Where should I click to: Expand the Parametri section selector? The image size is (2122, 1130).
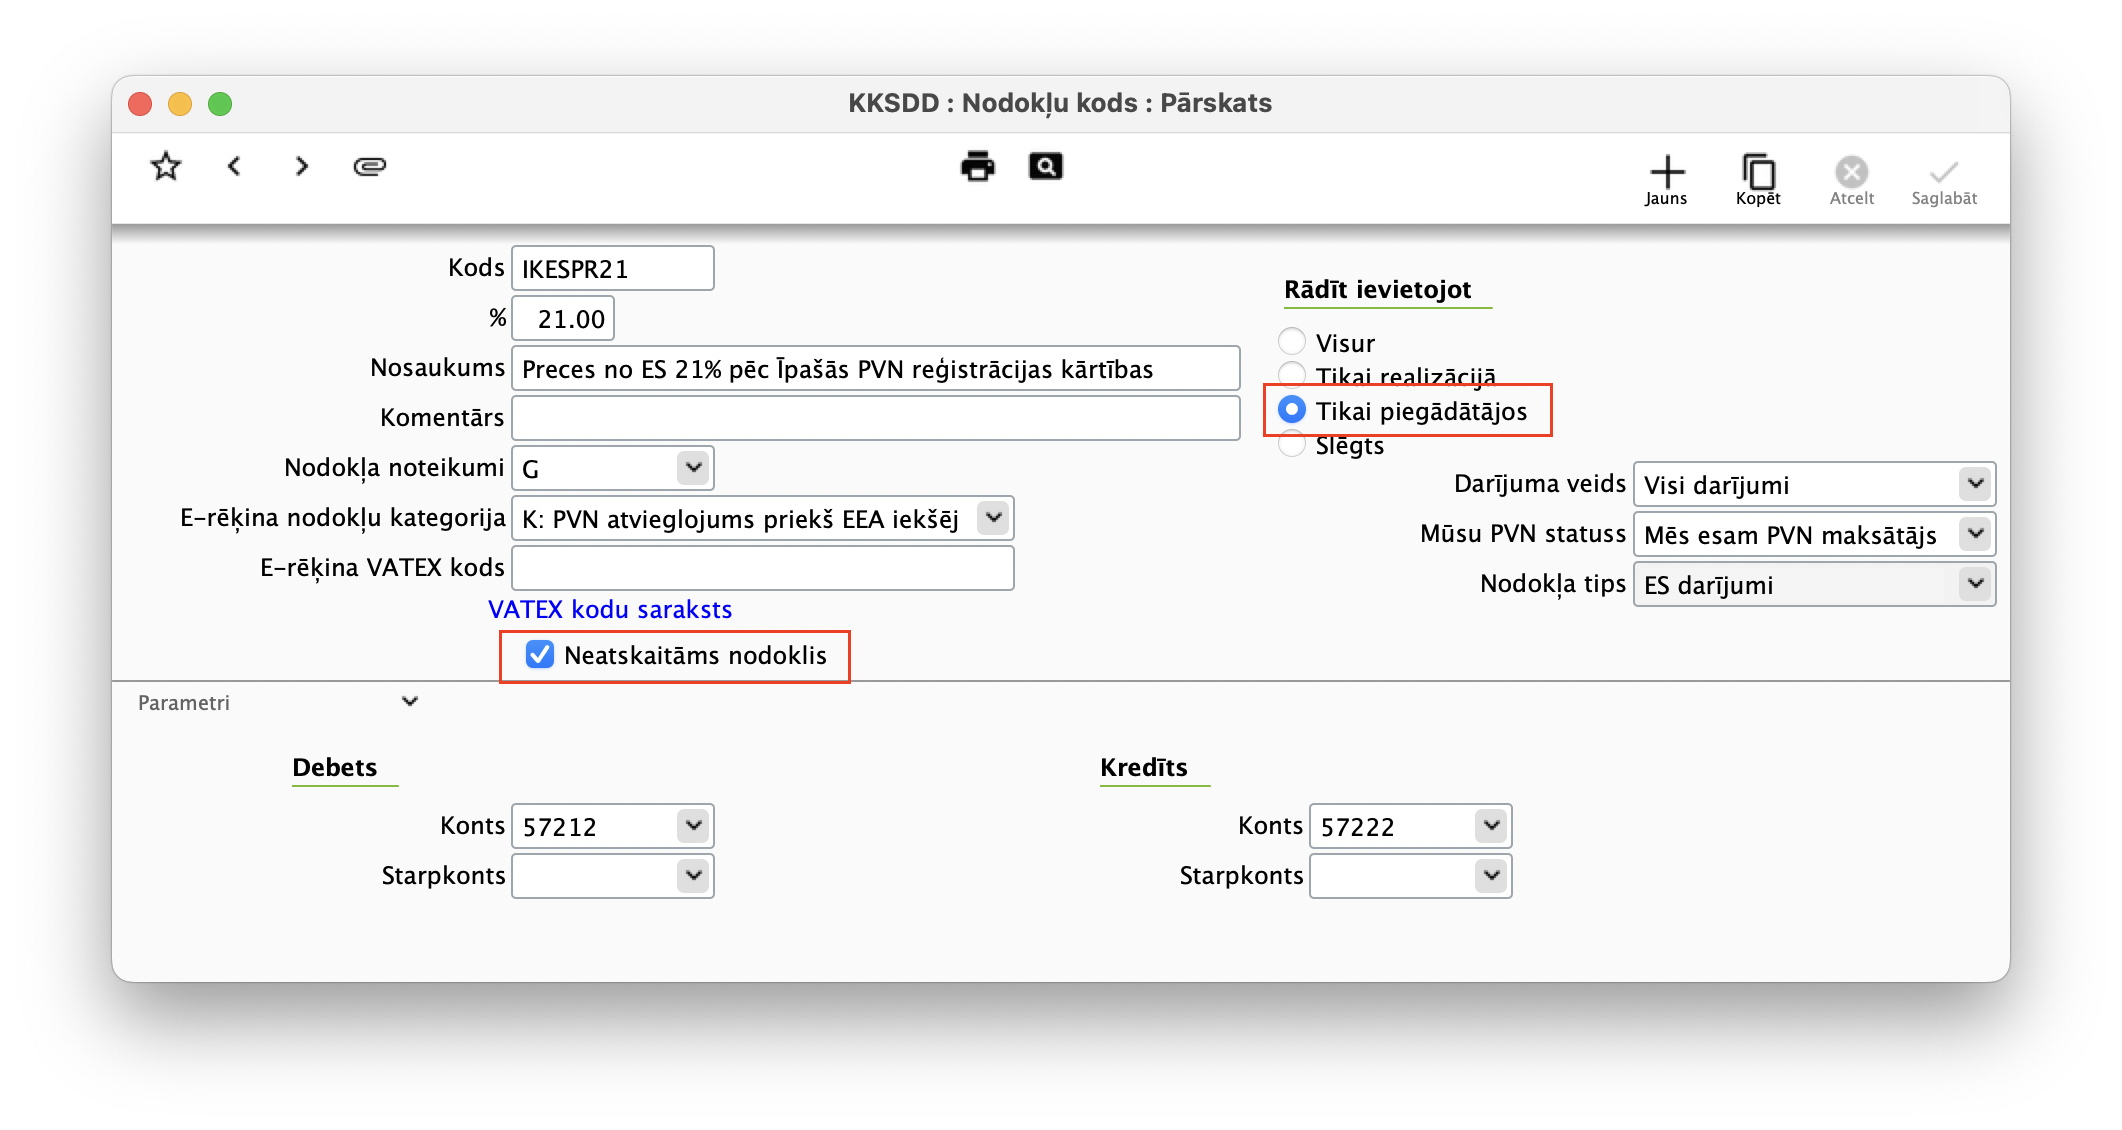(x=409, y=702)
